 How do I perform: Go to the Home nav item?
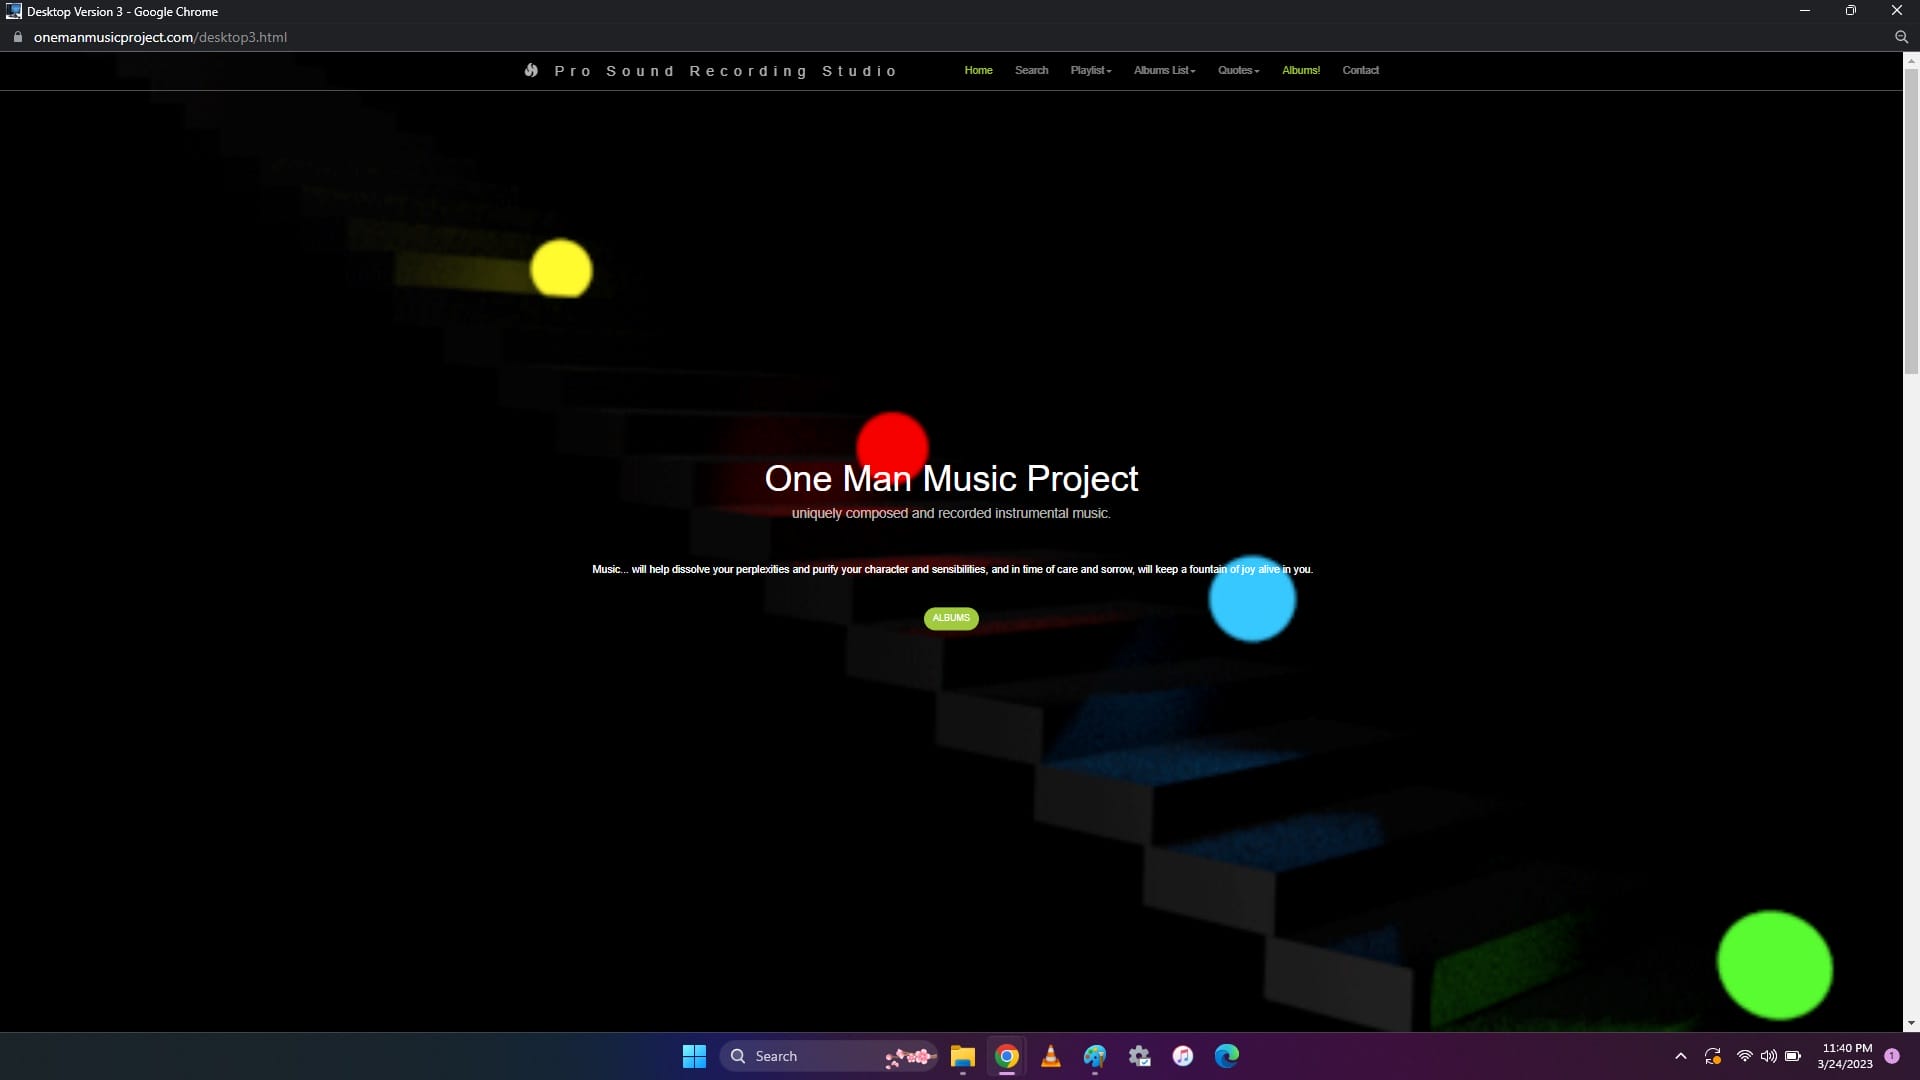point(978,70)
